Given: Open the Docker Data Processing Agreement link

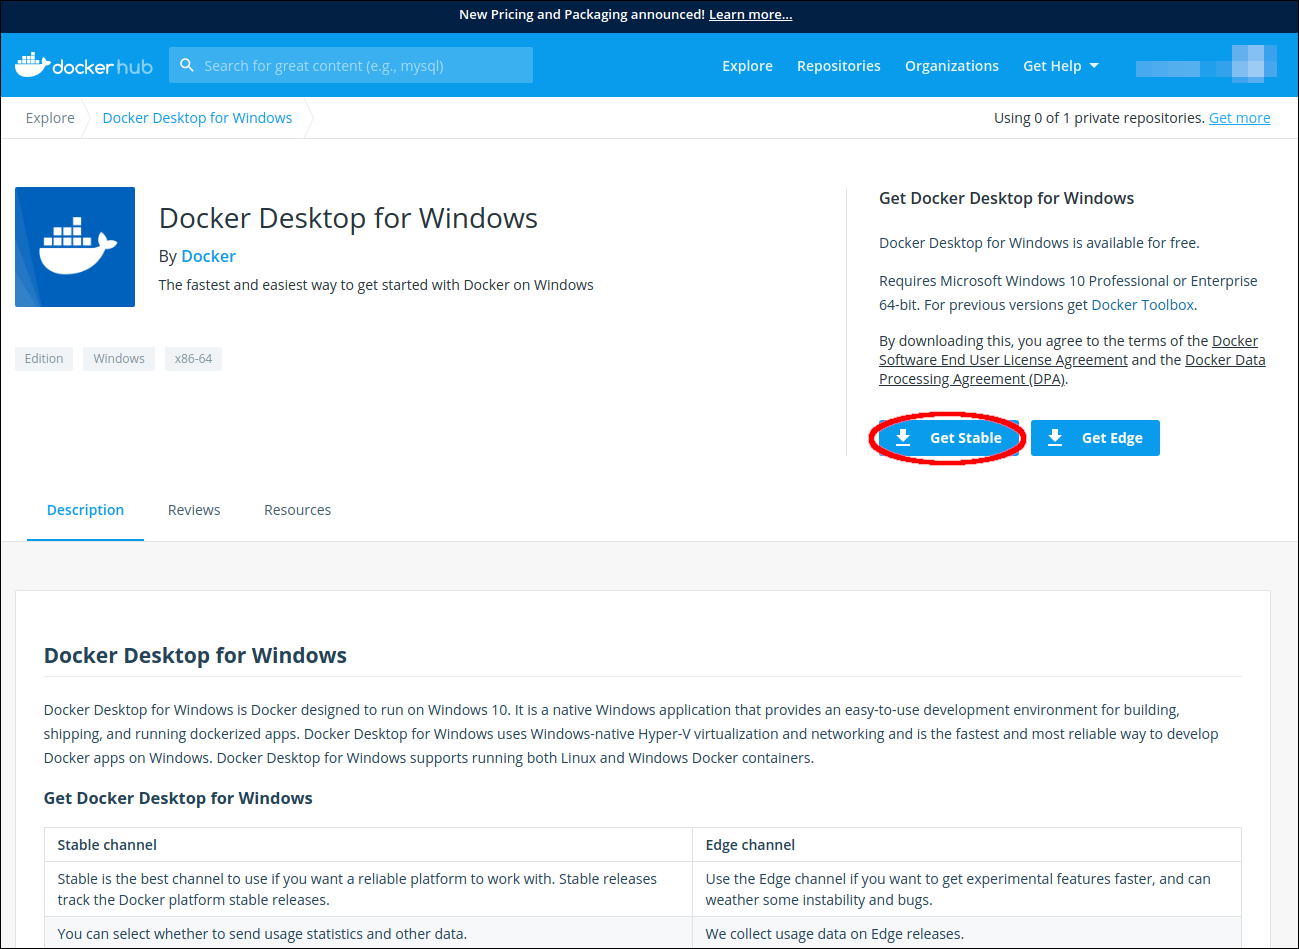Looking at the screenshot, I should tap(1072, 369).
